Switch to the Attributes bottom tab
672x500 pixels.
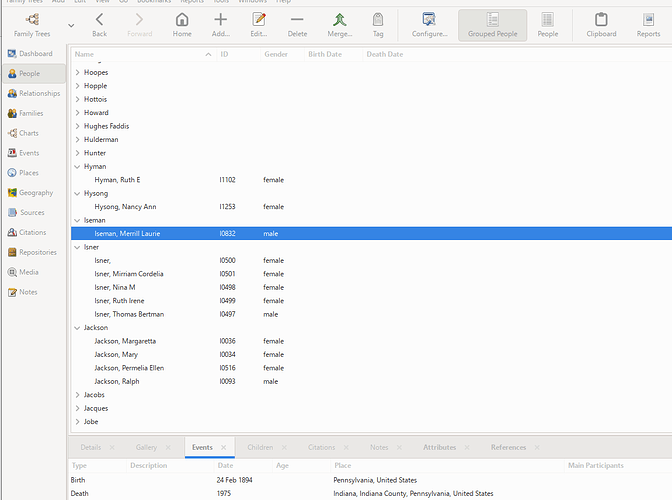click(x=440, y=447)
